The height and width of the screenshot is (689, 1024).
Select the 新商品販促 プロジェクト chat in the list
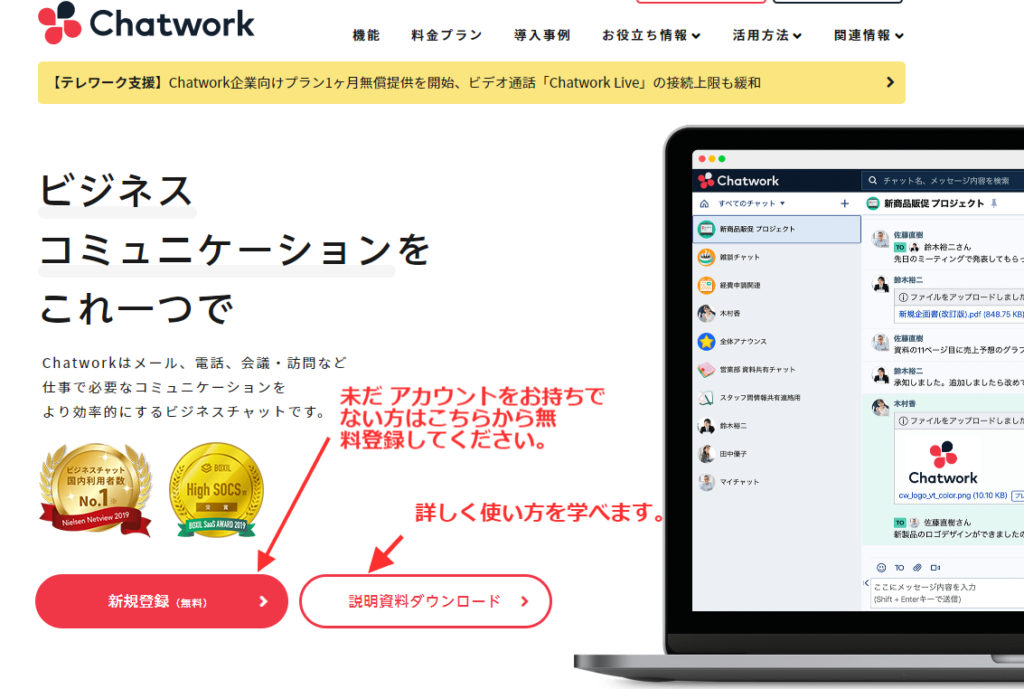(x=776, y=229)
